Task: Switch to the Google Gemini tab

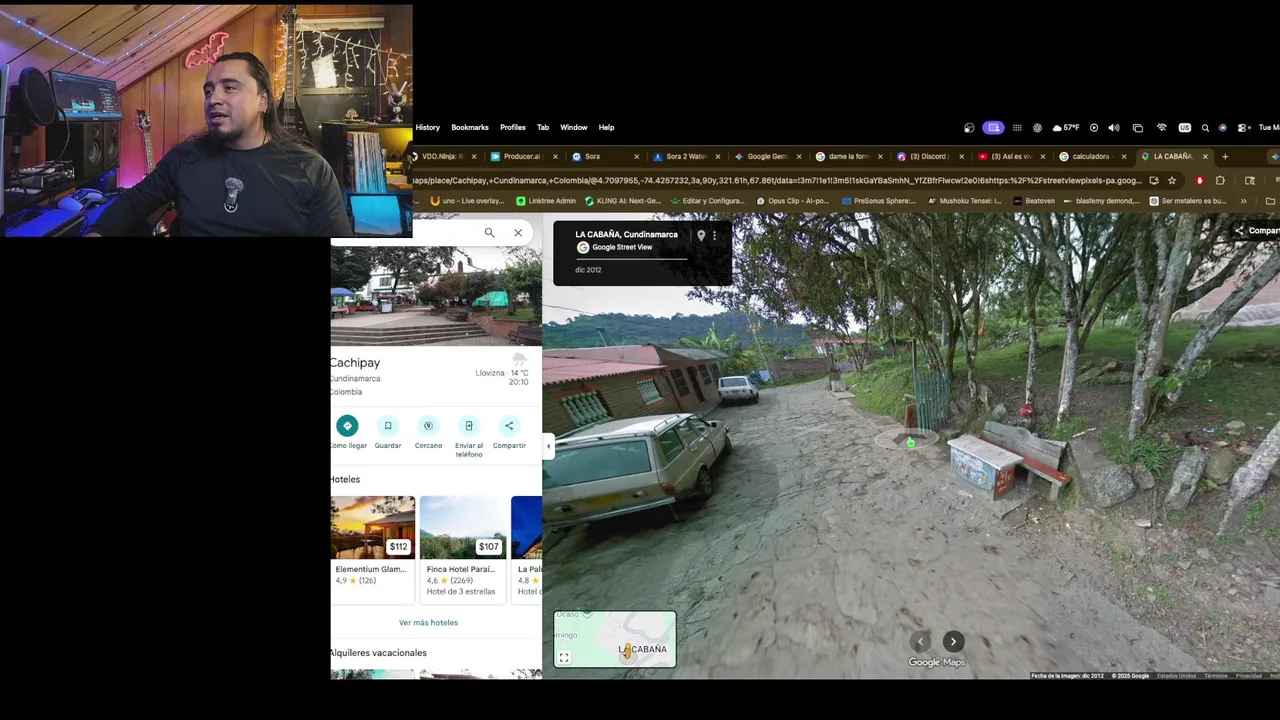Action: (x=767, y=157)
